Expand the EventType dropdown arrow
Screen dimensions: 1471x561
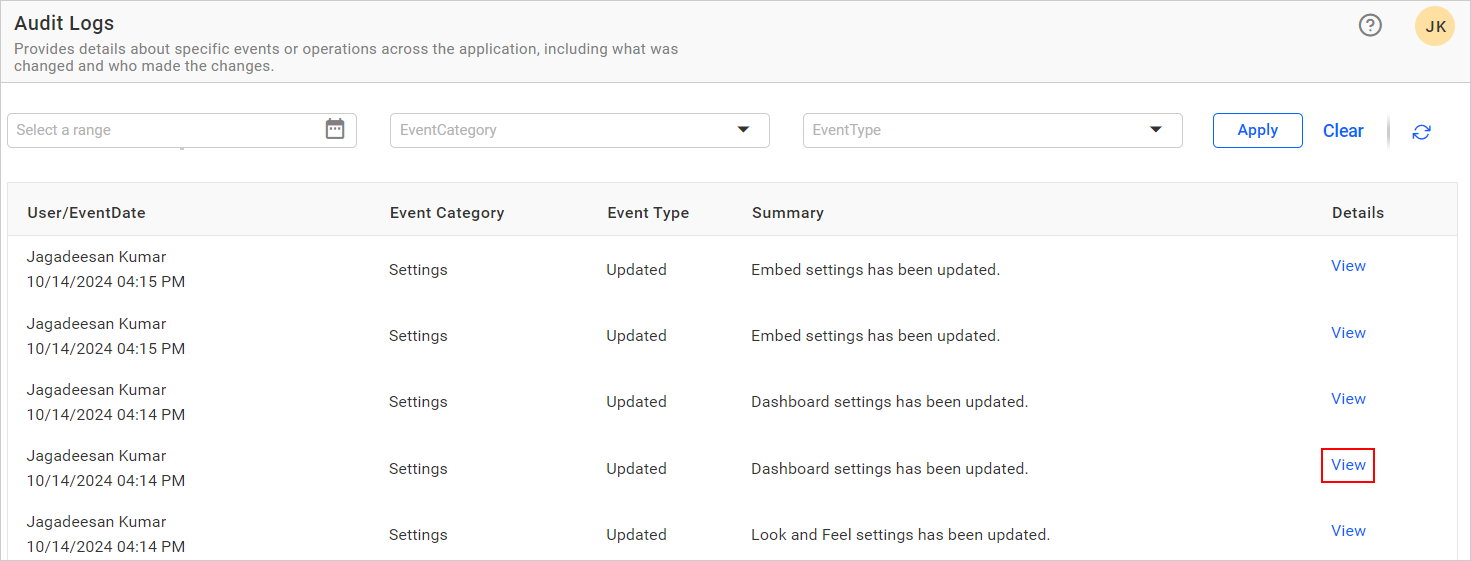point(1156,129)
